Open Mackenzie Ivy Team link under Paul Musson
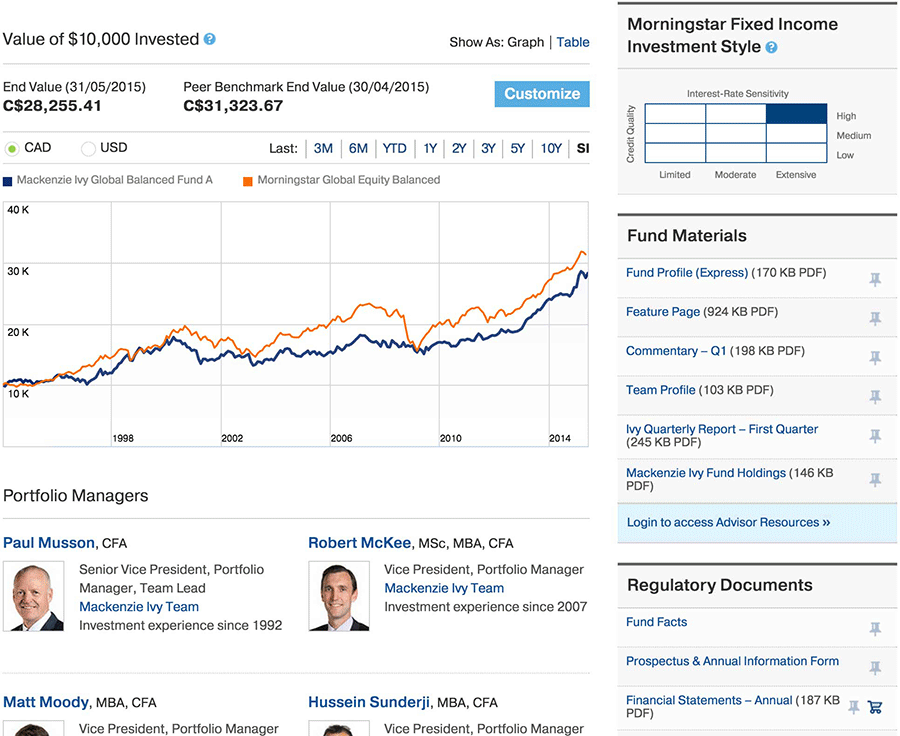 (139, 607)
